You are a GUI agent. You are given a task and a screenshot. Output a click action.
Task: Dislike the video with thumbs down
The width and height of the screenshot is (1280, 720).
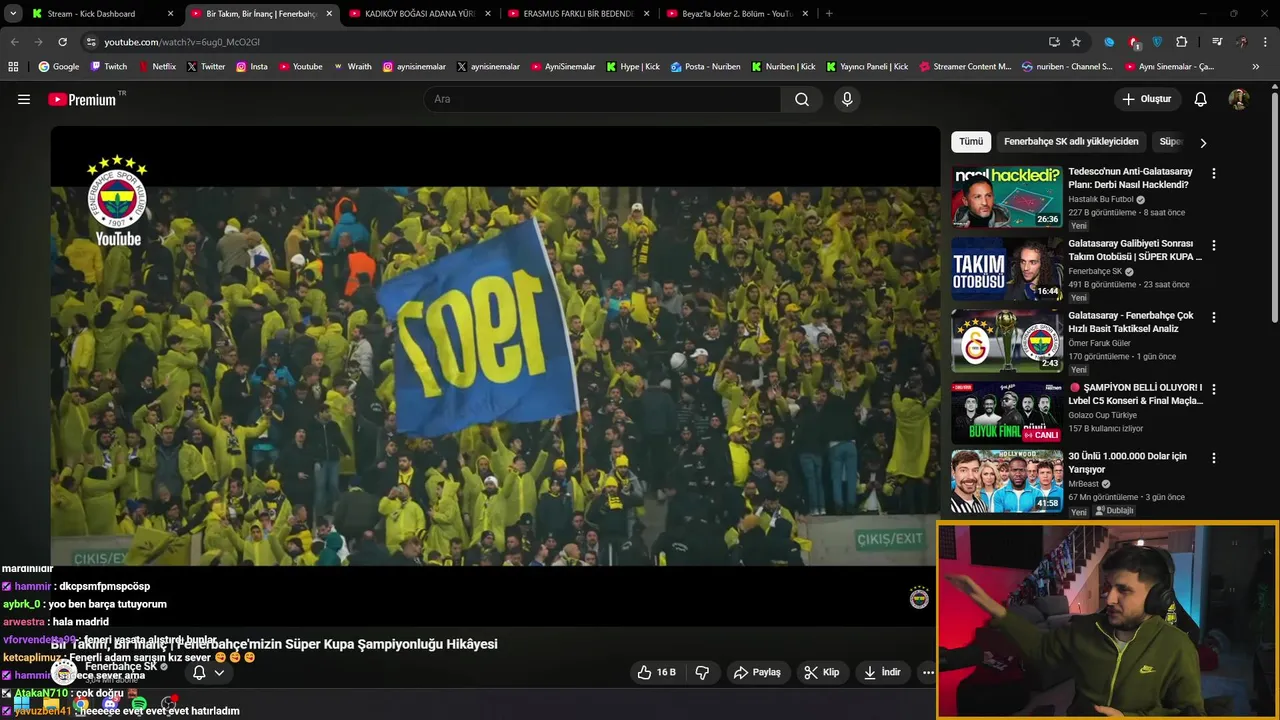702,672
